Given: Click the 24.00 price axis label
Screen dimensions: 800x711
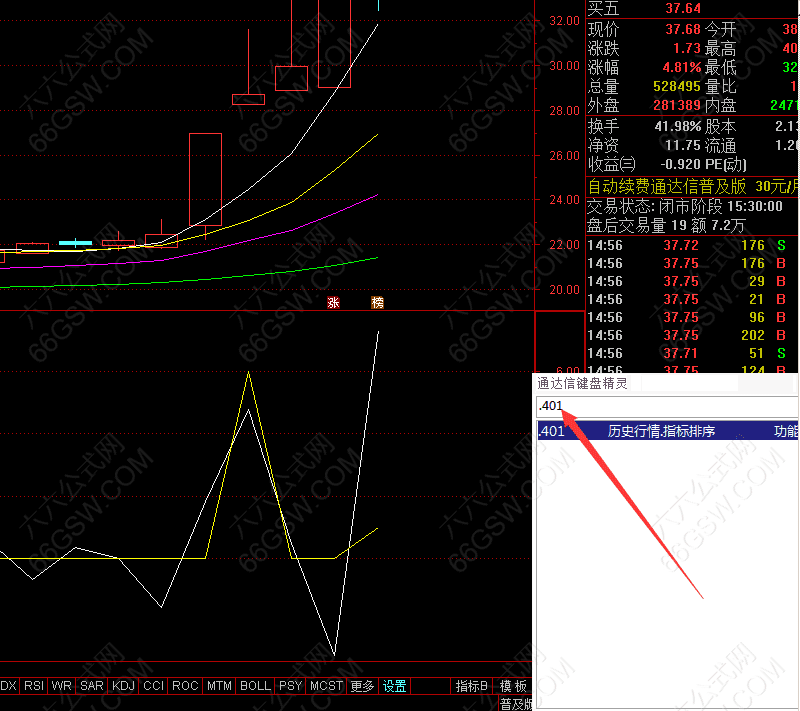Looking at the screenshot, I should (x=564, y=200).
